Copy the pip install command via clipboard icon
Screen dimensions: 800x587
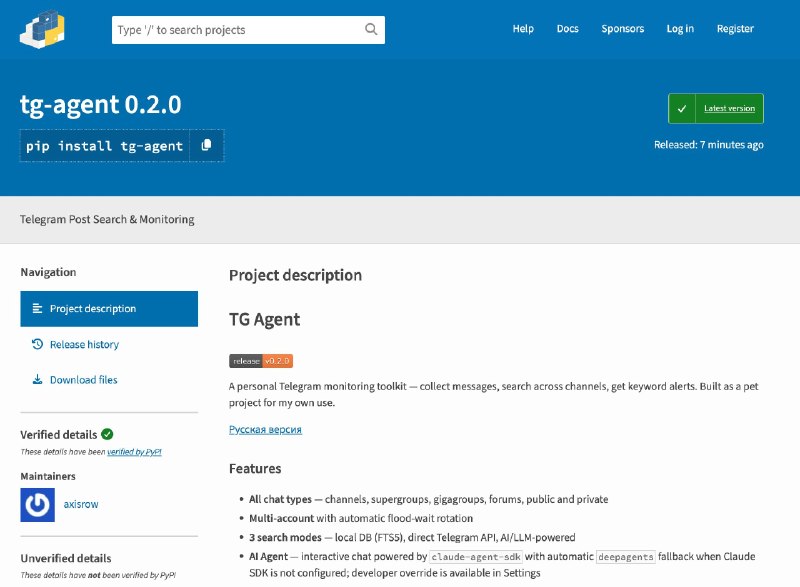(x=207, y=145)
